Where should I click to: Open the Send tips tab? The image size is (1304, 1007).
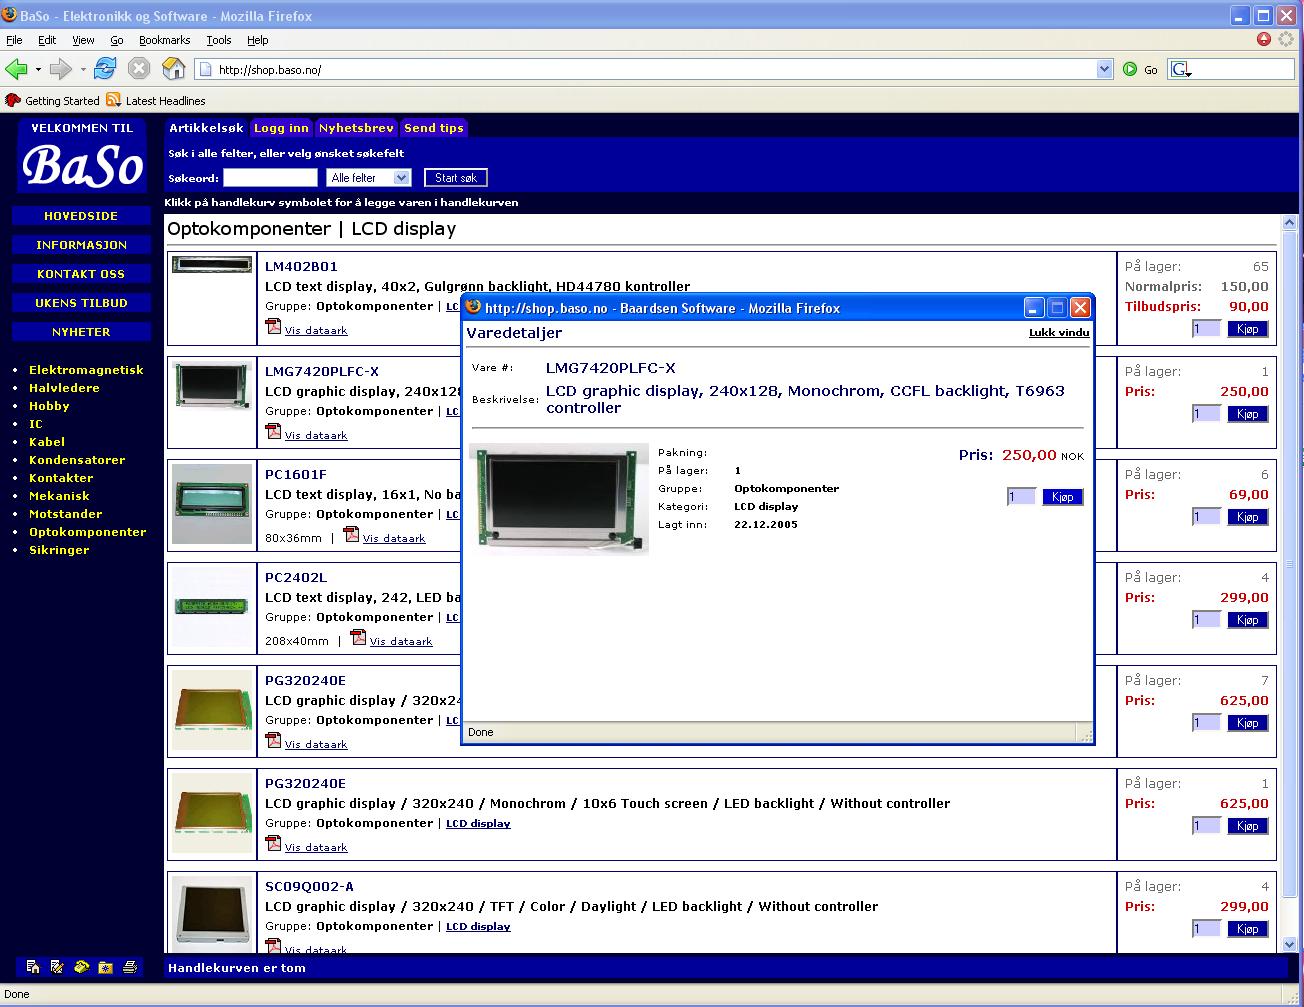(x=433, y=128)
